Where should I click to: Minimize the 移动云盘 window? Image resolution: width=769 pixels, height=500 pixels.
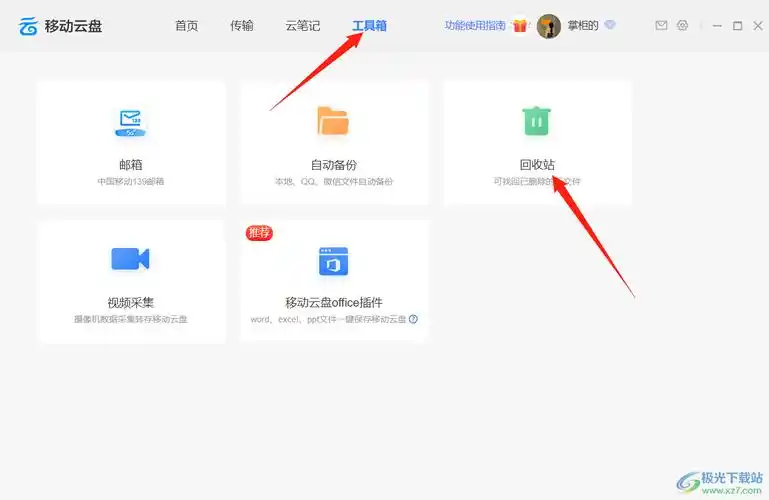click(717, 25)
